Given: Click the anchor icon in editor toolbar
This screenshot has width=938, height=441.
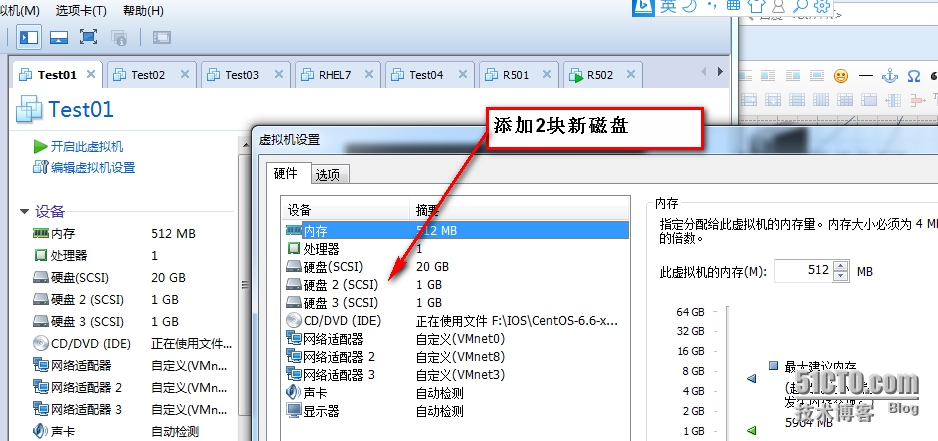Looking at the screenshot, I should click(890, 76).
